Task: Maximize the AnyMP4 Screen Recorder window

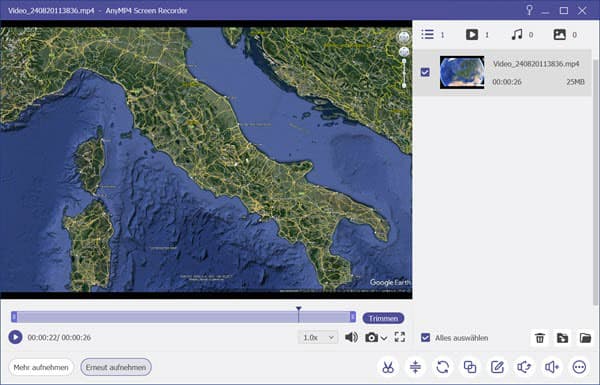Action: 564,11
